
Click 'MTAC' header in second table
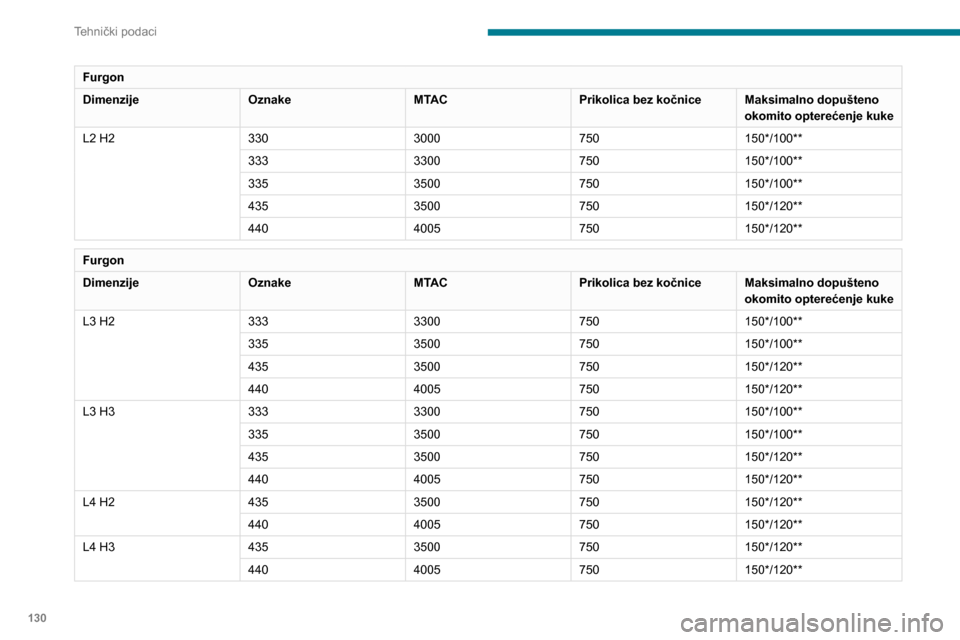pyautogui.click(x=430, y=283)
